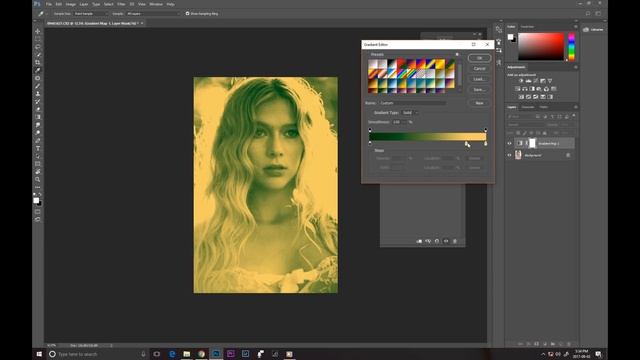640x360 pixels.
Task: Click the Vibrance adjustment icon
Action: tap(550, 81)
